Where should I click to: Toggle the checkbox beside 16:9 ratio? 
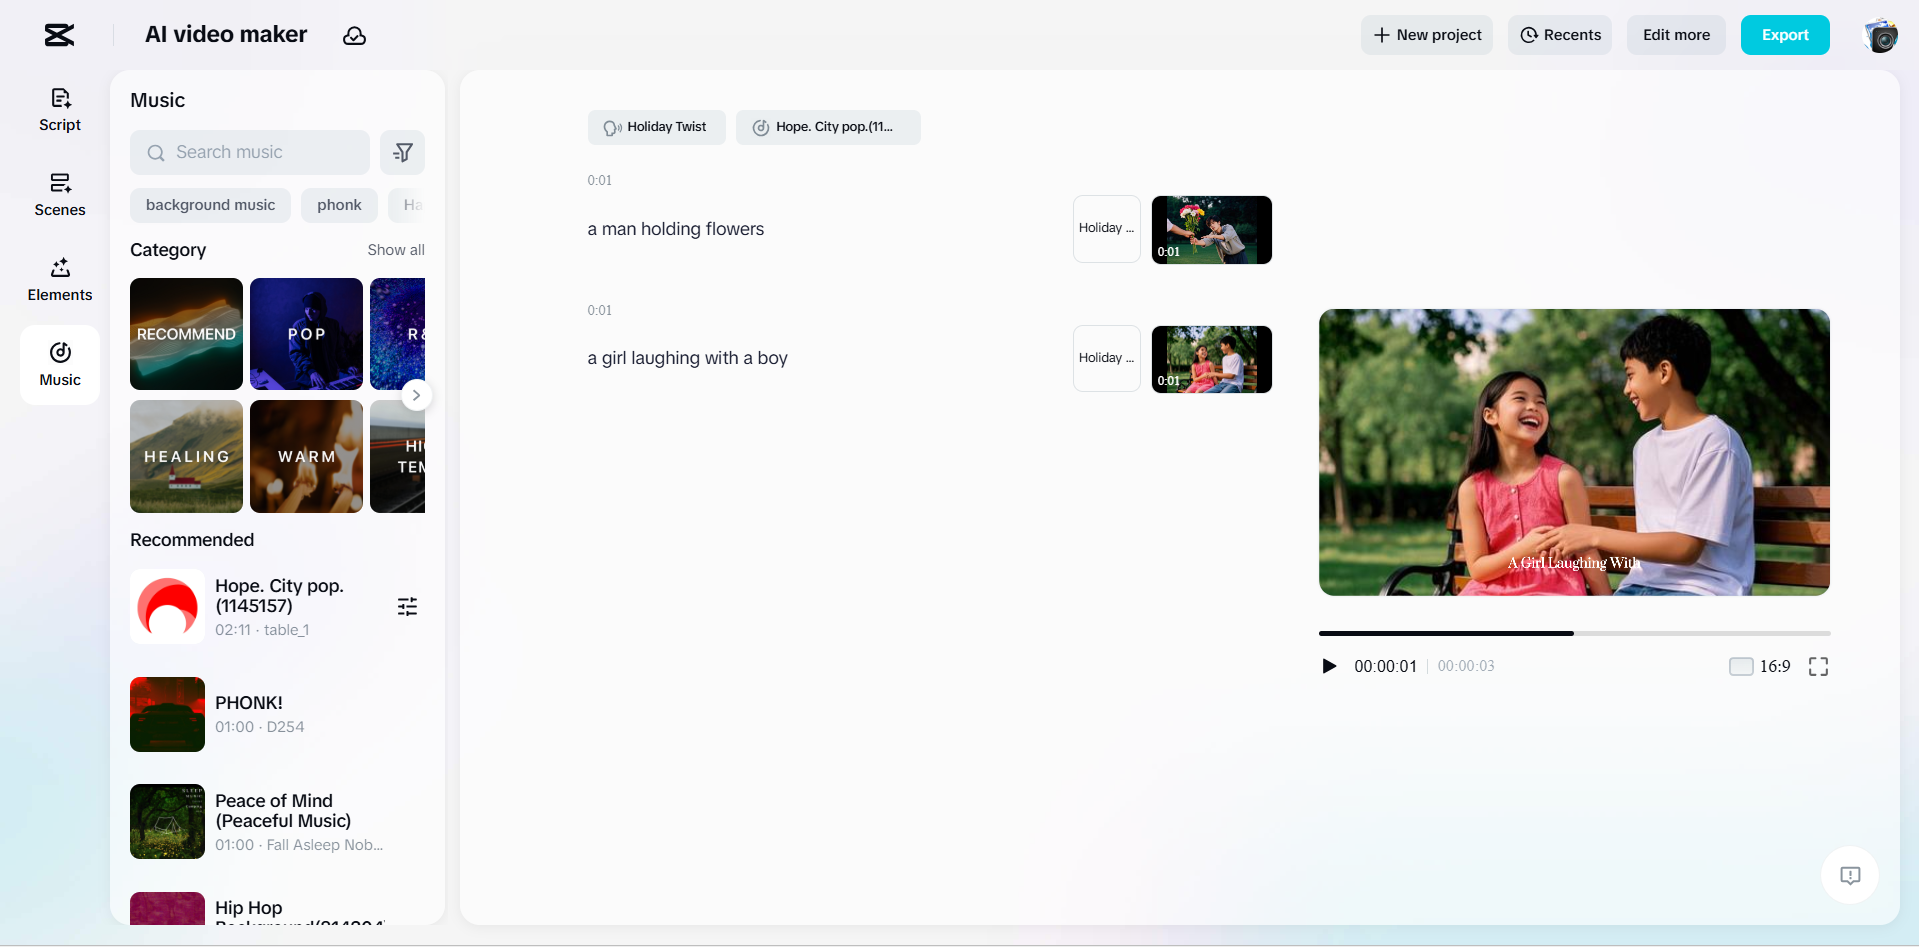coord(1740,665)
